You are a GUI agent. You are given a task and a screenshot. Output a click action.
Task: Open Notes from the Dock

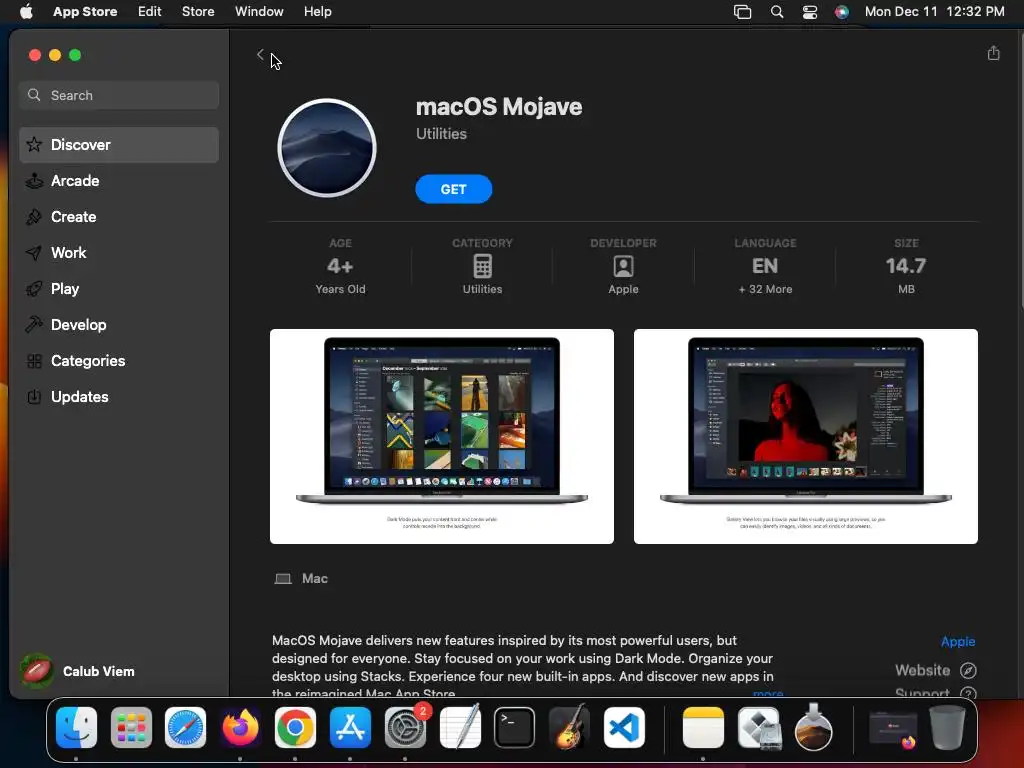point(703,728)
